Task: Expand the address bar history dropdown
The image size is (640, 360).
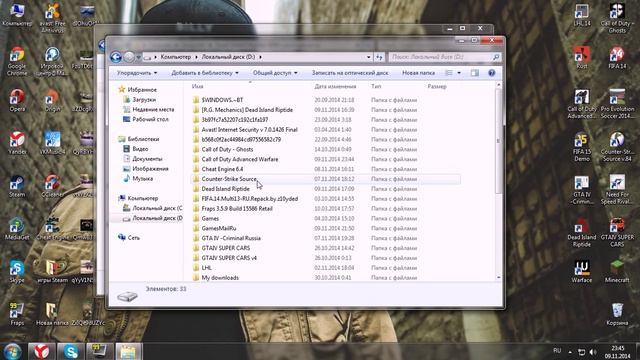Action: pos(369,57)
